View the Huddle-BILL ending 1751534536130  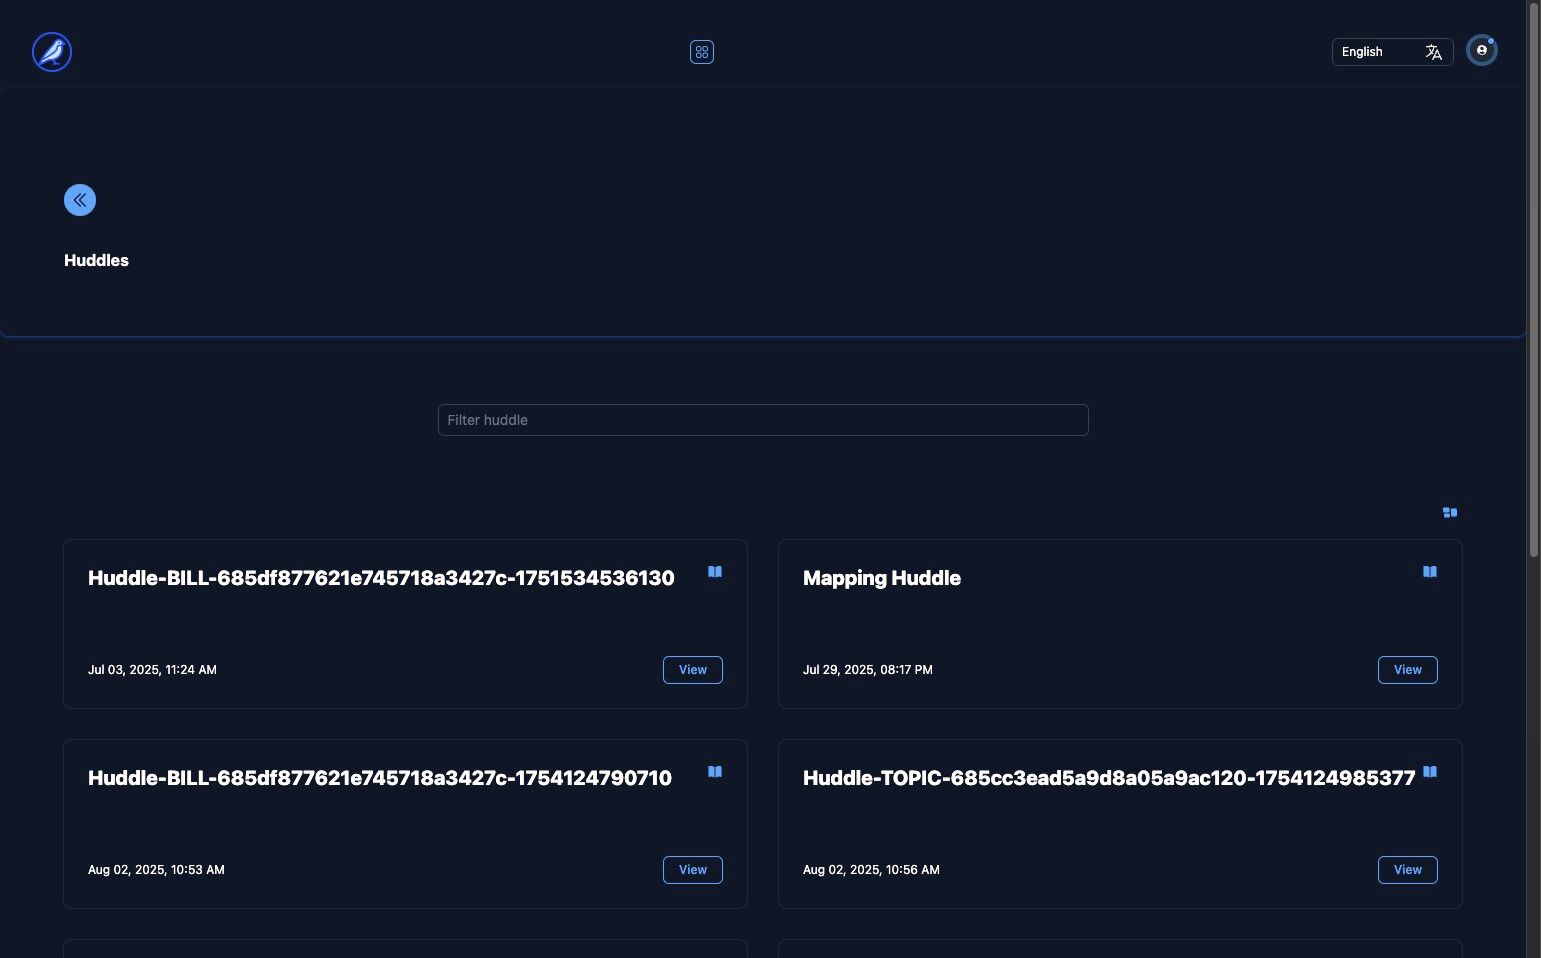click(693, 670)
